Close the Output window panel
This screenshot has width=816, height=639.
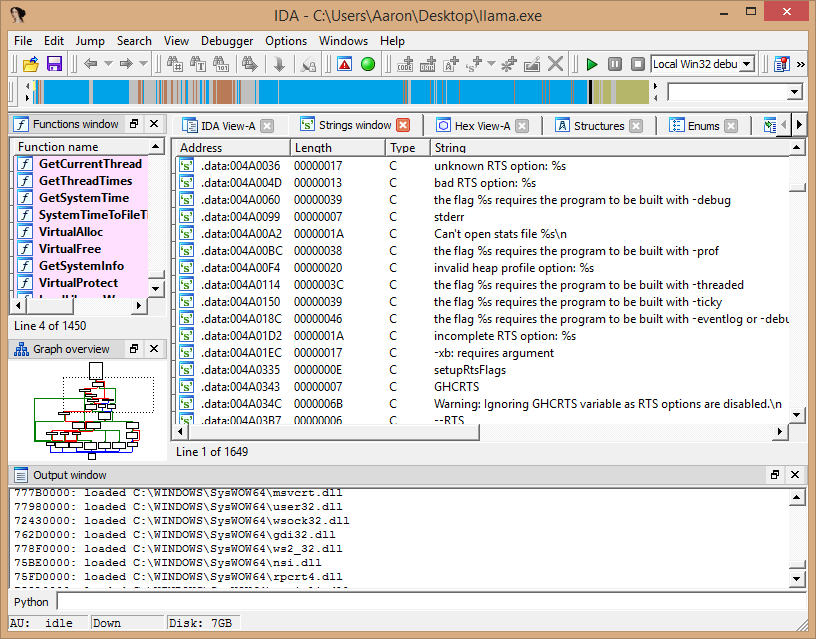pyautogui.click(x=795, y=475)
